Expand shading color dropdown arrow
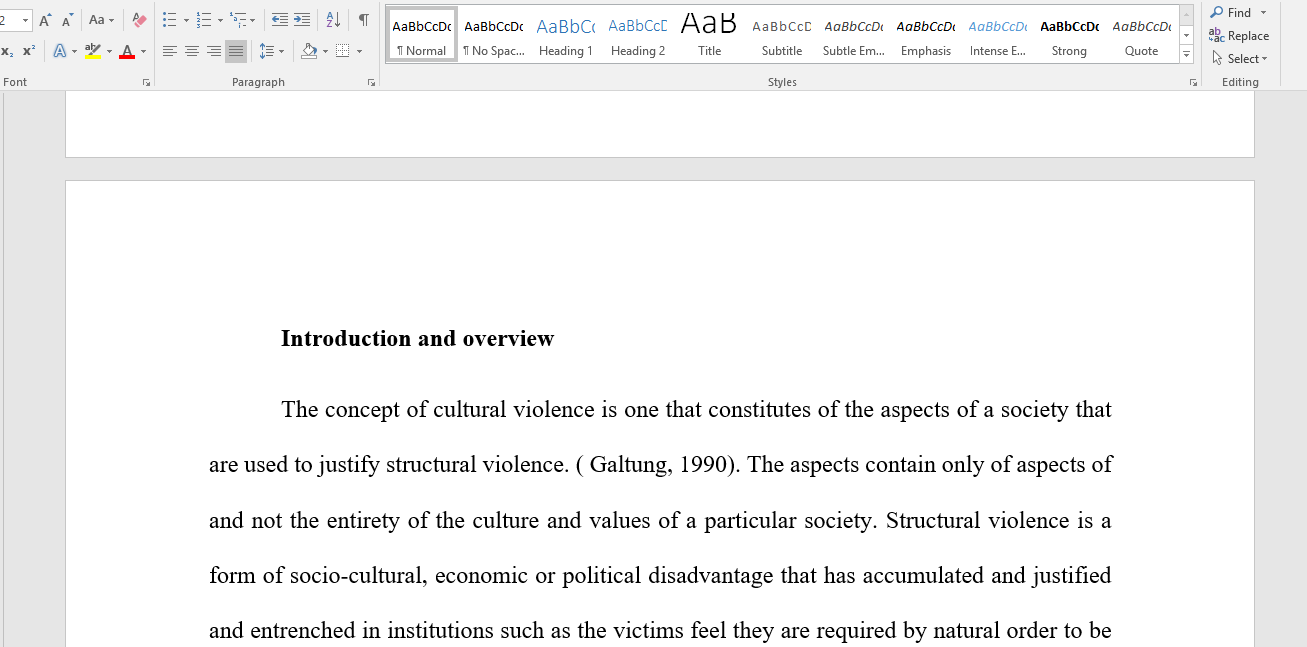The width and height of the screenshot is (1307, 647). [x=324, y=51]
